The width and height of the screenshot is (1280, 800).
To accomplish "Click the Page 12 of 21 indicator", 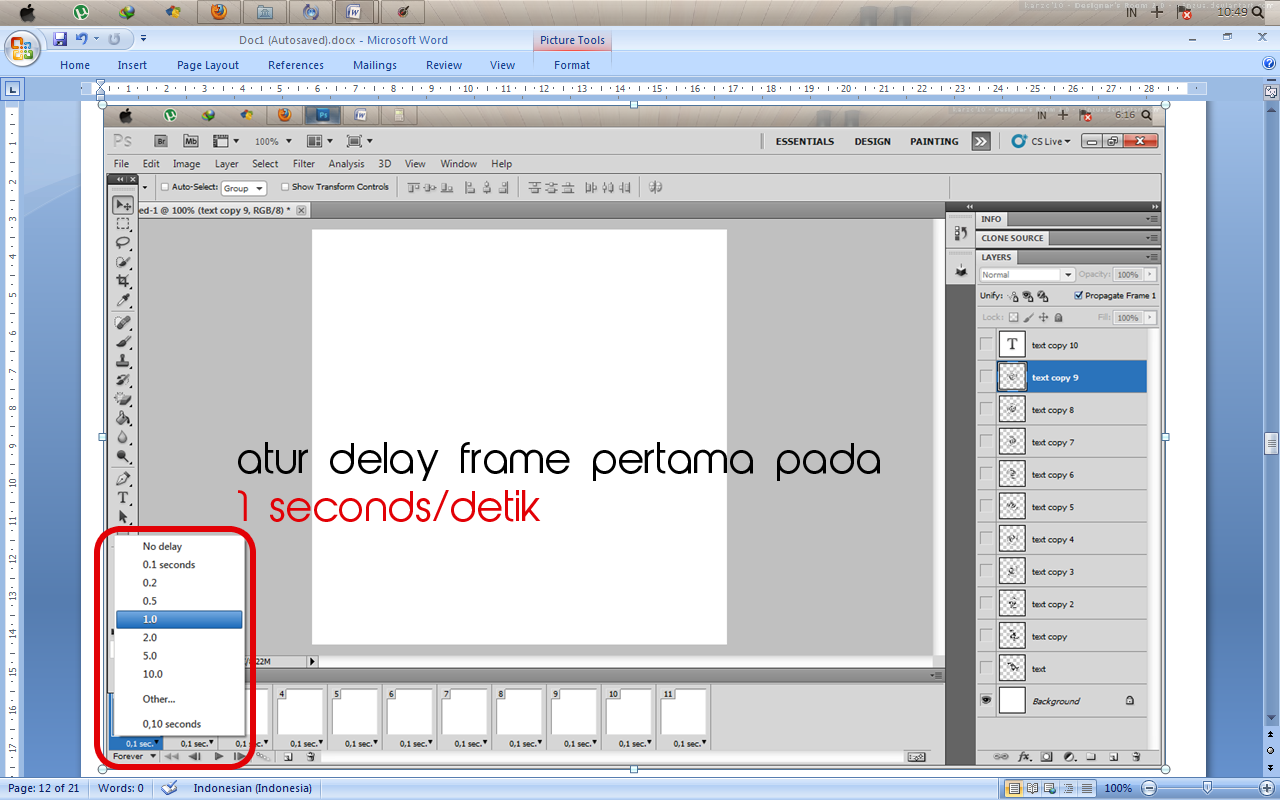I will tap(44, 788).
